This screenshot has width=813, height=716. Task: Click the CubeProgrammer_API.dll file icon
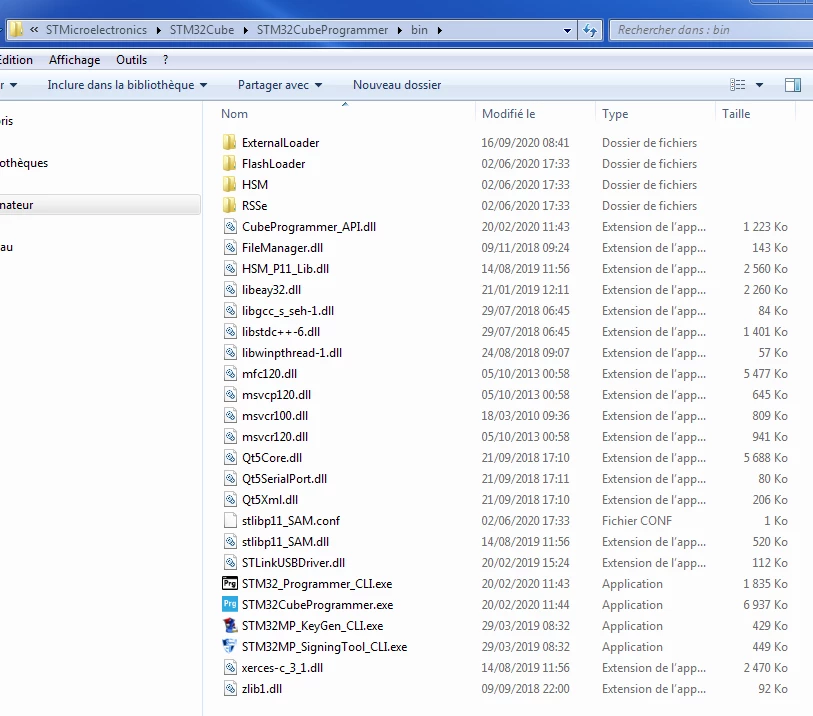(x=230, y=227)
